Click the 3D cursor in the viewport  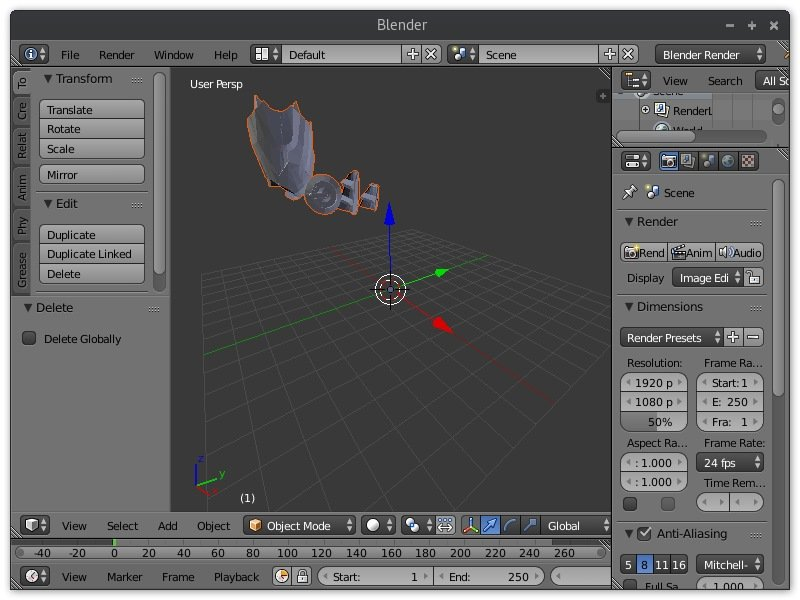[390, 289]
